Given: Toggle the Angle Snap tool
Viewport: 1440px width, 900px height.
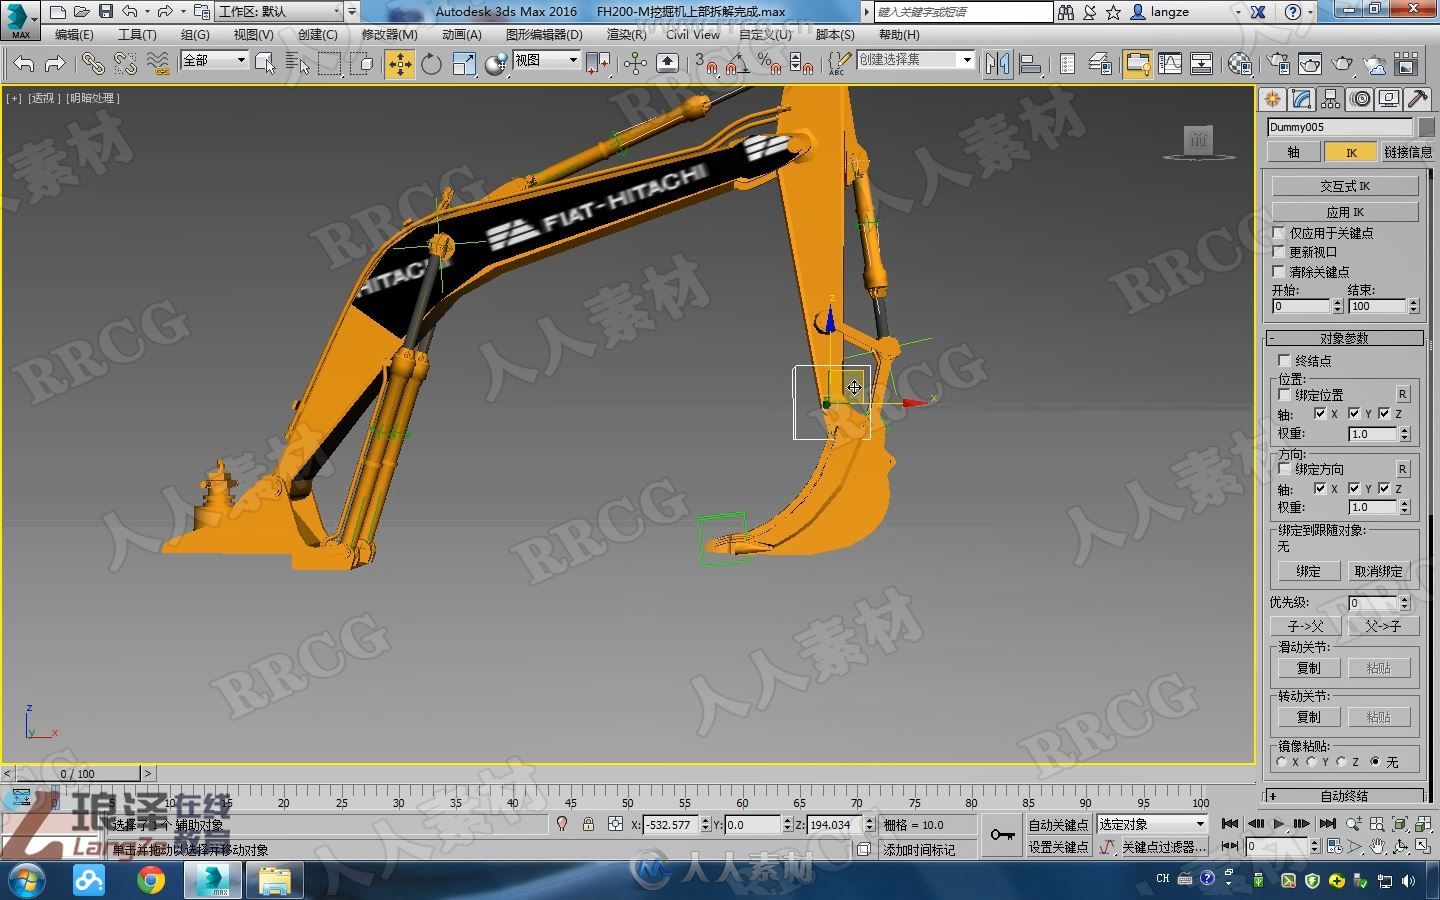Looking at the screenshot, I should click(737, 64).
